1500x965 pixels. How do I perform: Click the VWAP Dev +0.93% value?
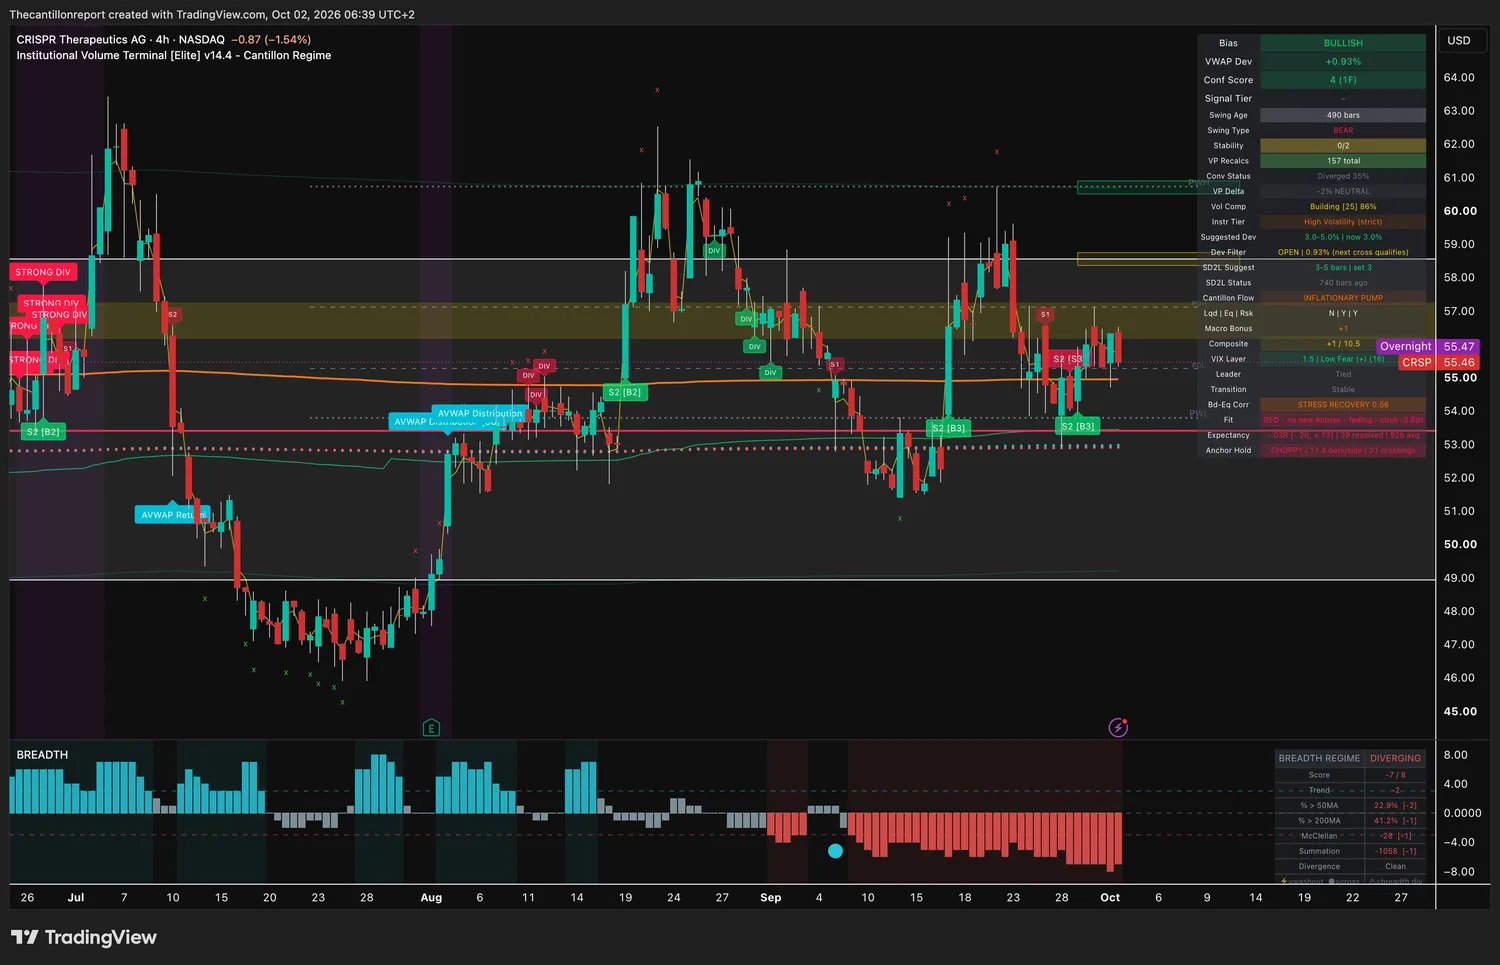pos(1343,62)
